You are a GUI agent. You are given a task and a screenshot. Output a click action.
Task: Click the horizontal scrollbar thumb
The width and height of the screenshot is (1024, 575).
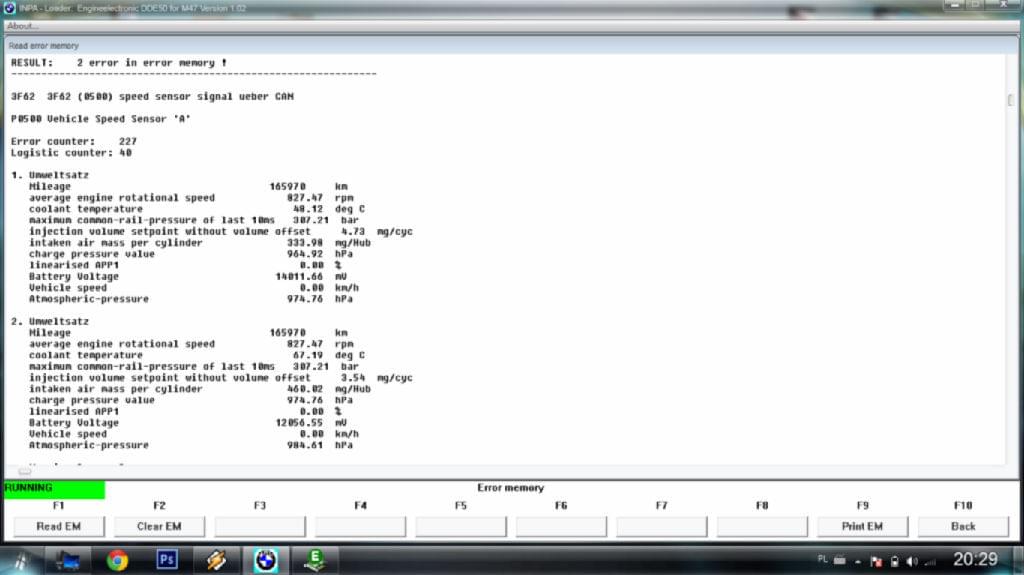coord(25,471)
